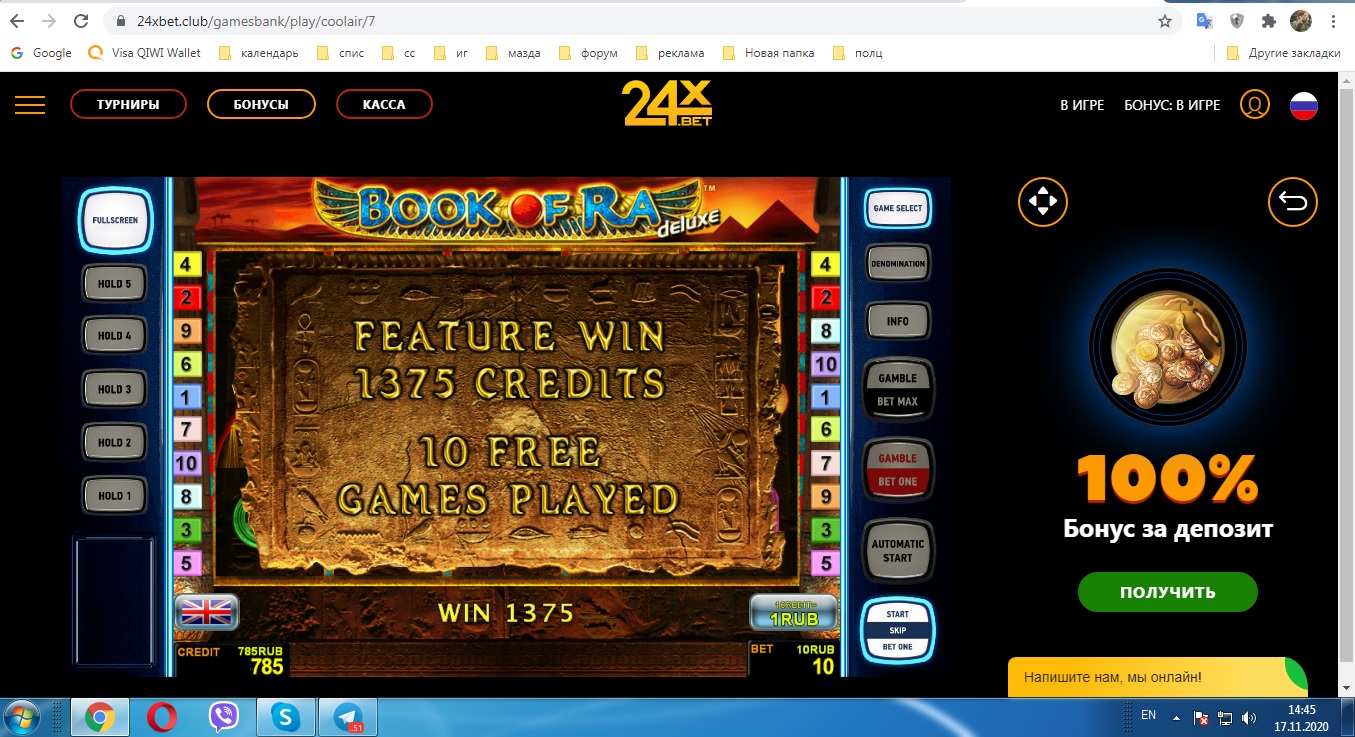Image resolution: width=1355 pixels, height=737 pixels.
Task: Open the DENOMINATION setting
Action: pos(897,265)
